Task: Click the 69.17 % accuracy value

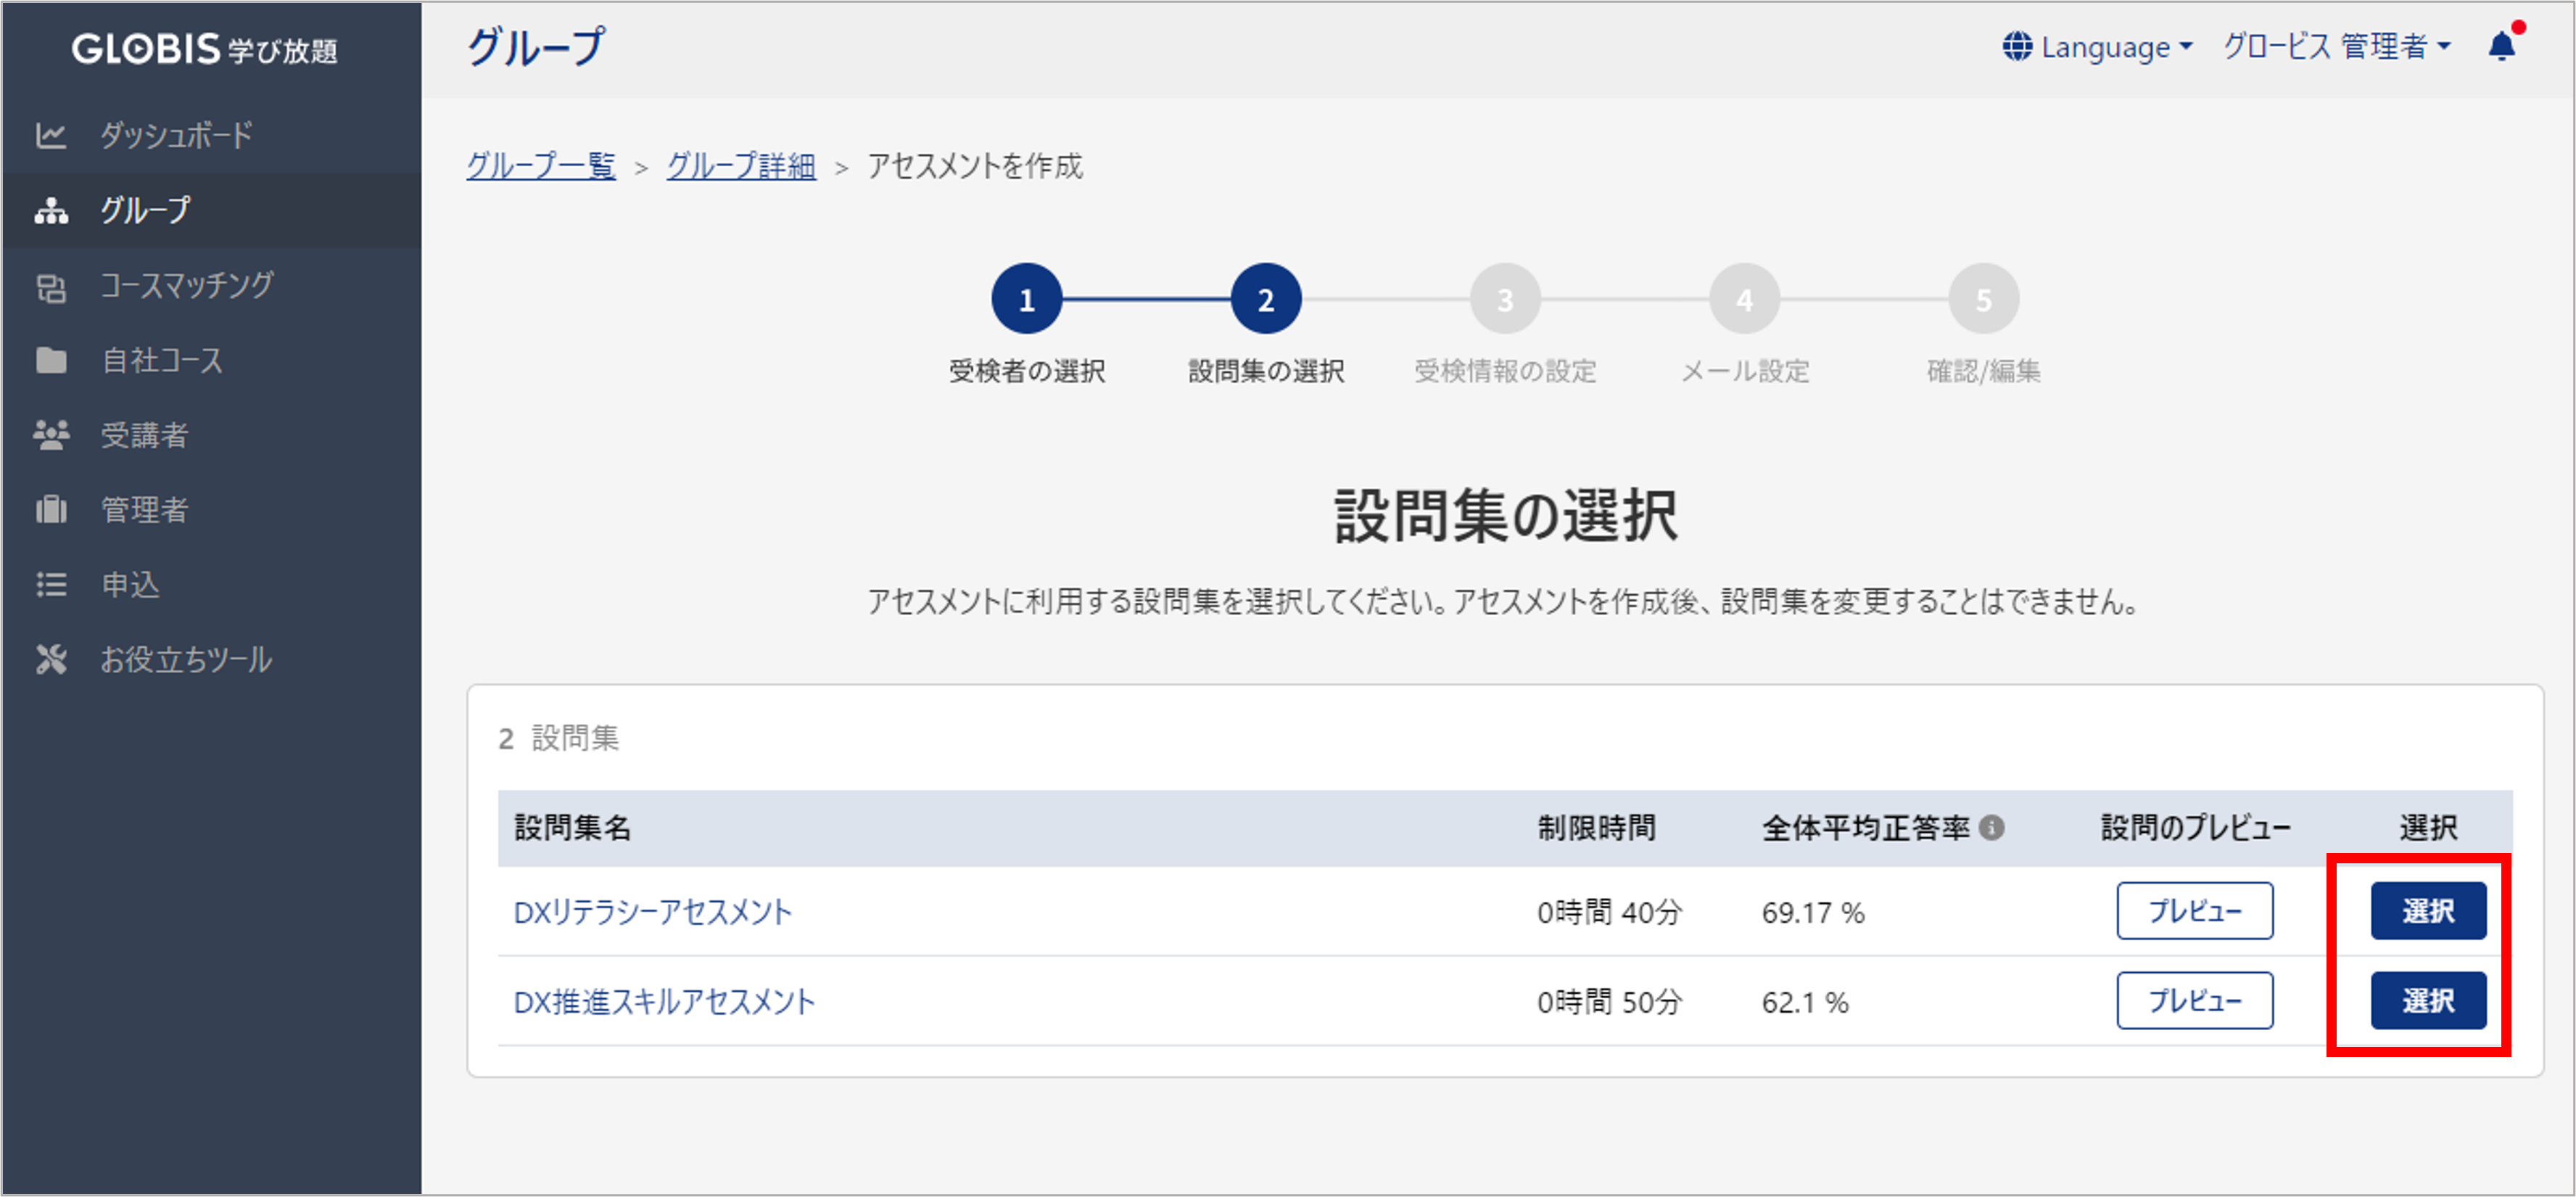Action: click(1813, 913)
